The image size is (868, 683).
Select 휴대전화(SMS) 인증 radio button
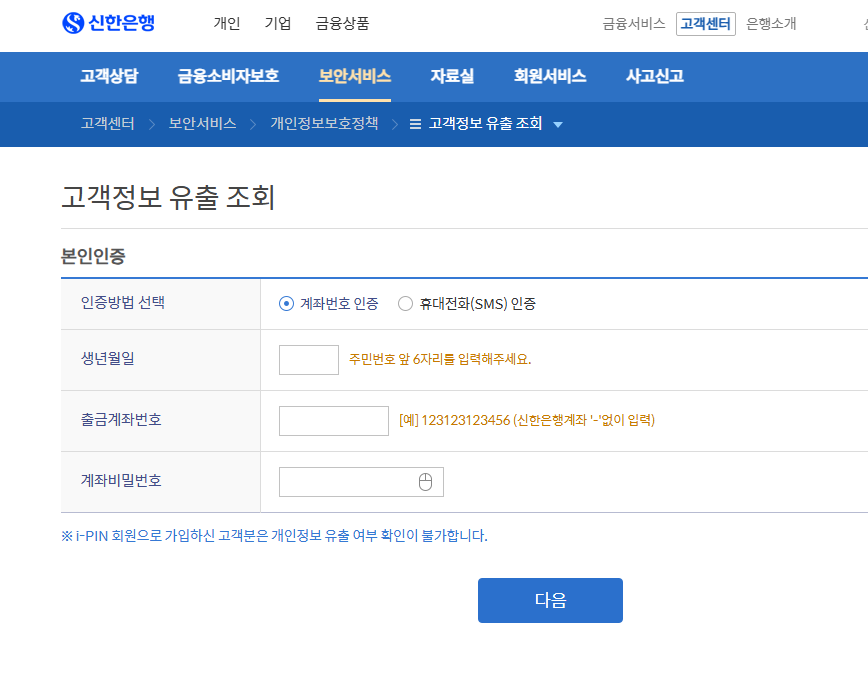[x=405, y=304]
